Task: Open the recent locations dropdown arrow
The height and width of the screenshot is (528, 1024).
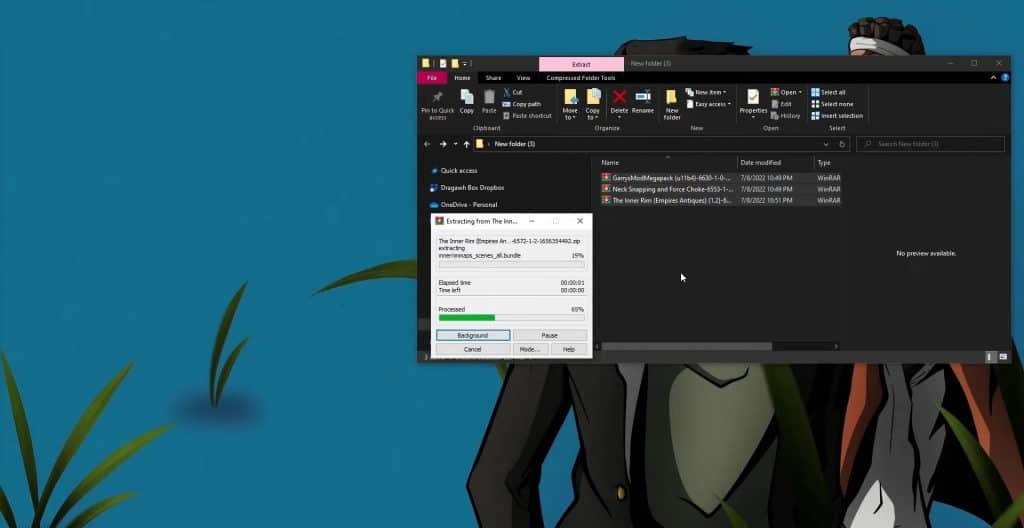Action: click(x=455, y=144)
